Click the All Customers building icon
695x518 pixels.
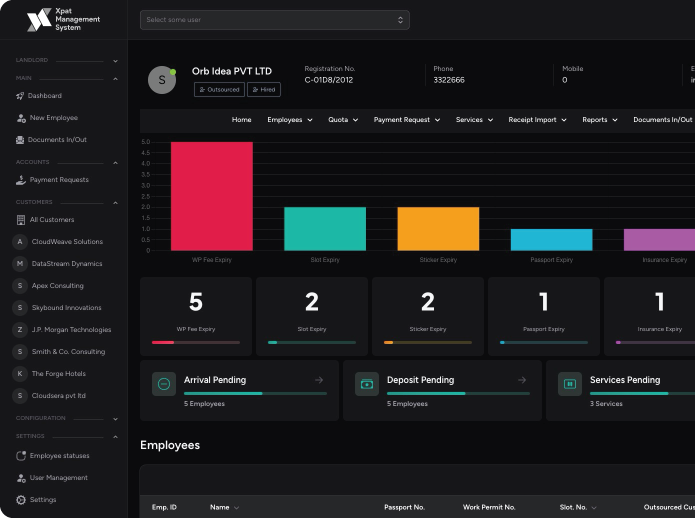click(x=21, y=220)
